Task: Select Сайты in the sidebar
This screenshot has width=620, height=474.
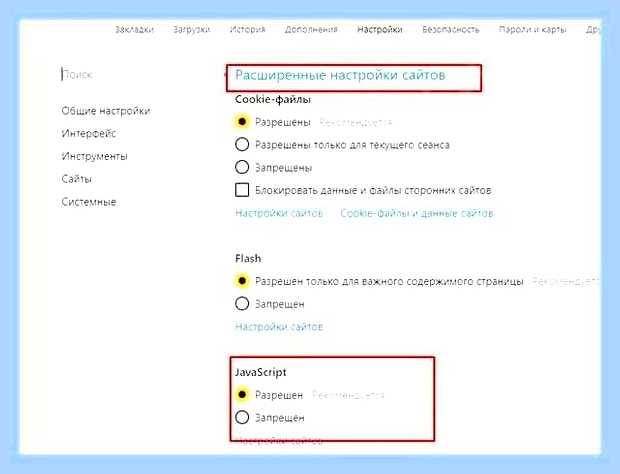Action: click(76, 179)
